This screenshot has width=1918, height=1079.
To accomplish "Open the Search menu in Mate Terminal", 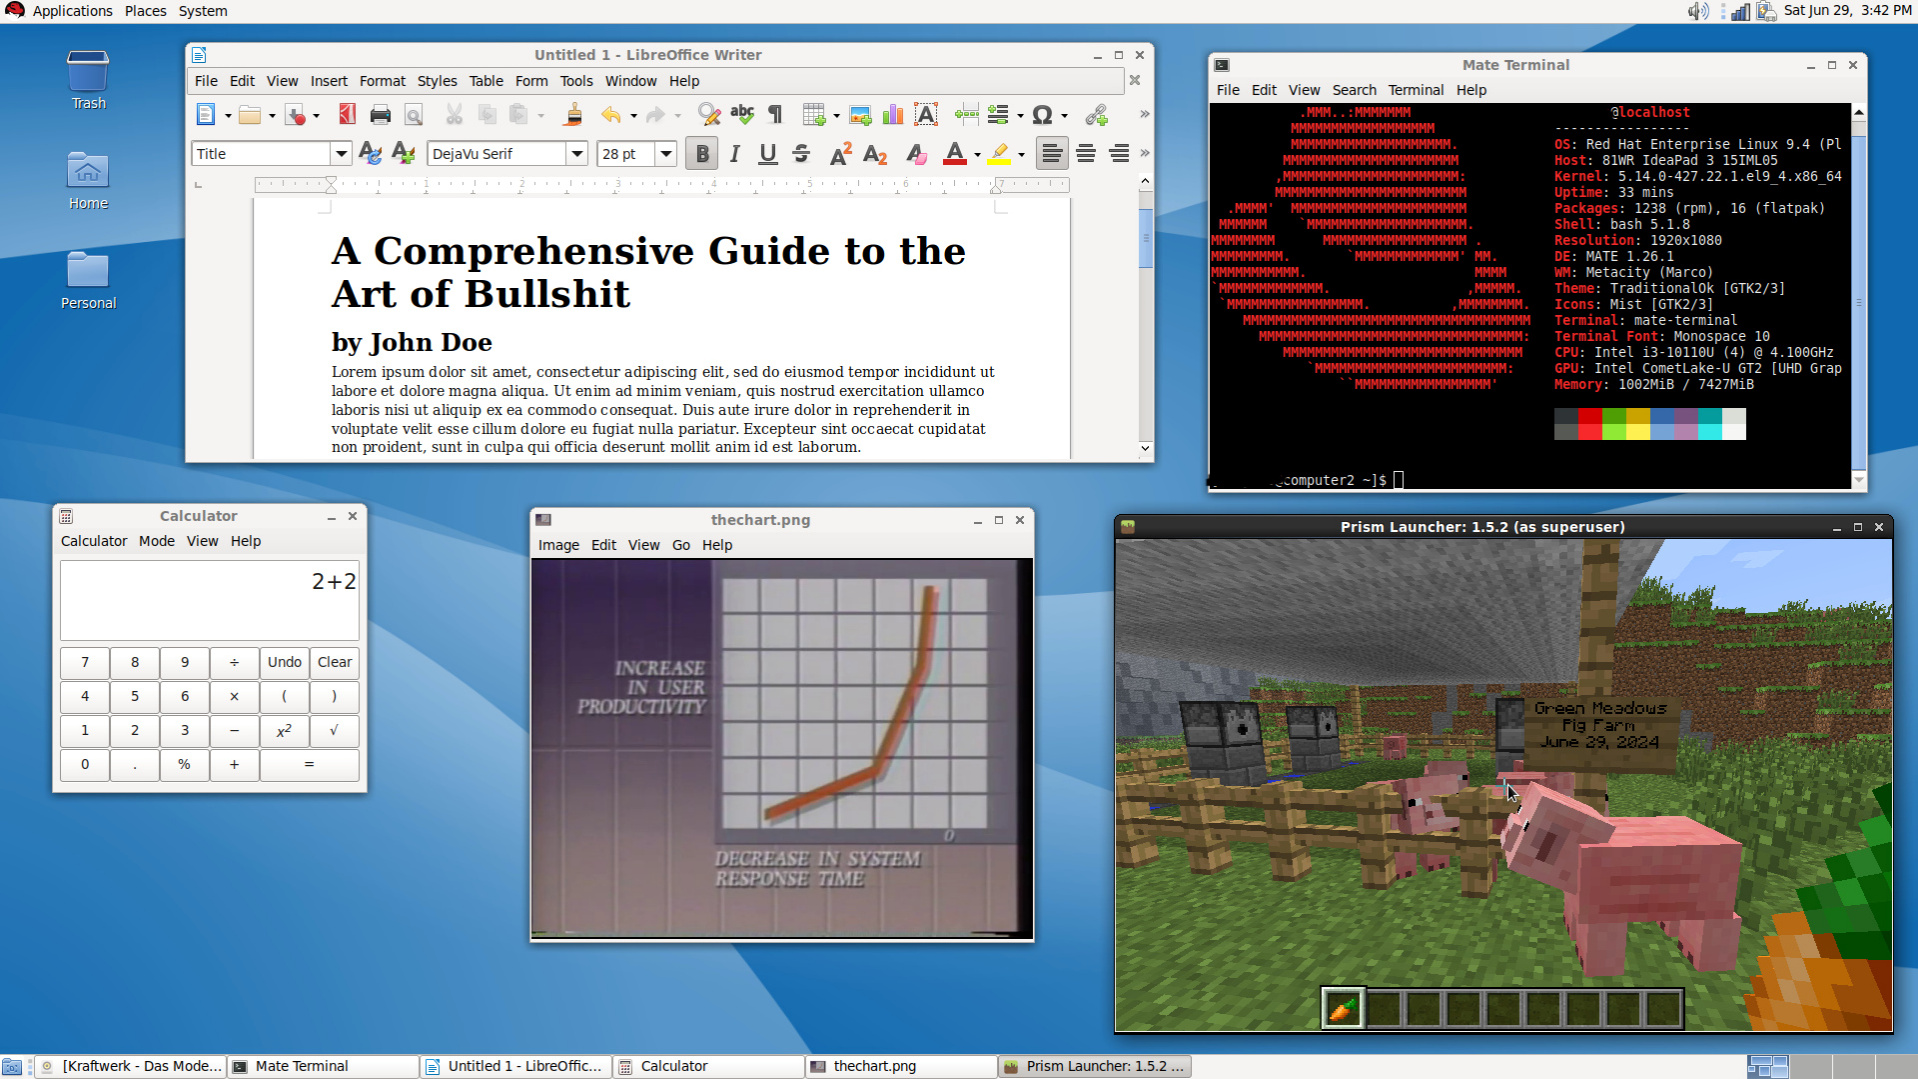I will click(x=1354, y=90).
